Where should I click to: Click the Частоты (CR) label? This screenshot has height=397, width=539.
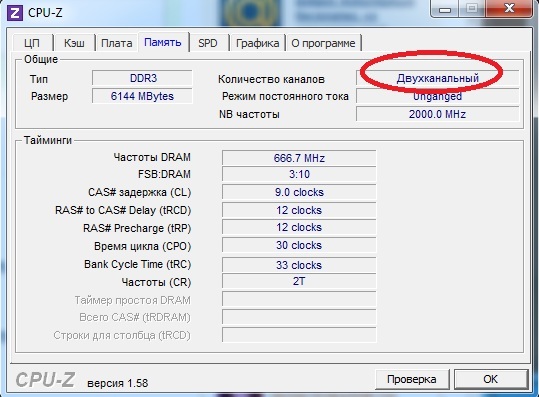(x=156, y=282)
